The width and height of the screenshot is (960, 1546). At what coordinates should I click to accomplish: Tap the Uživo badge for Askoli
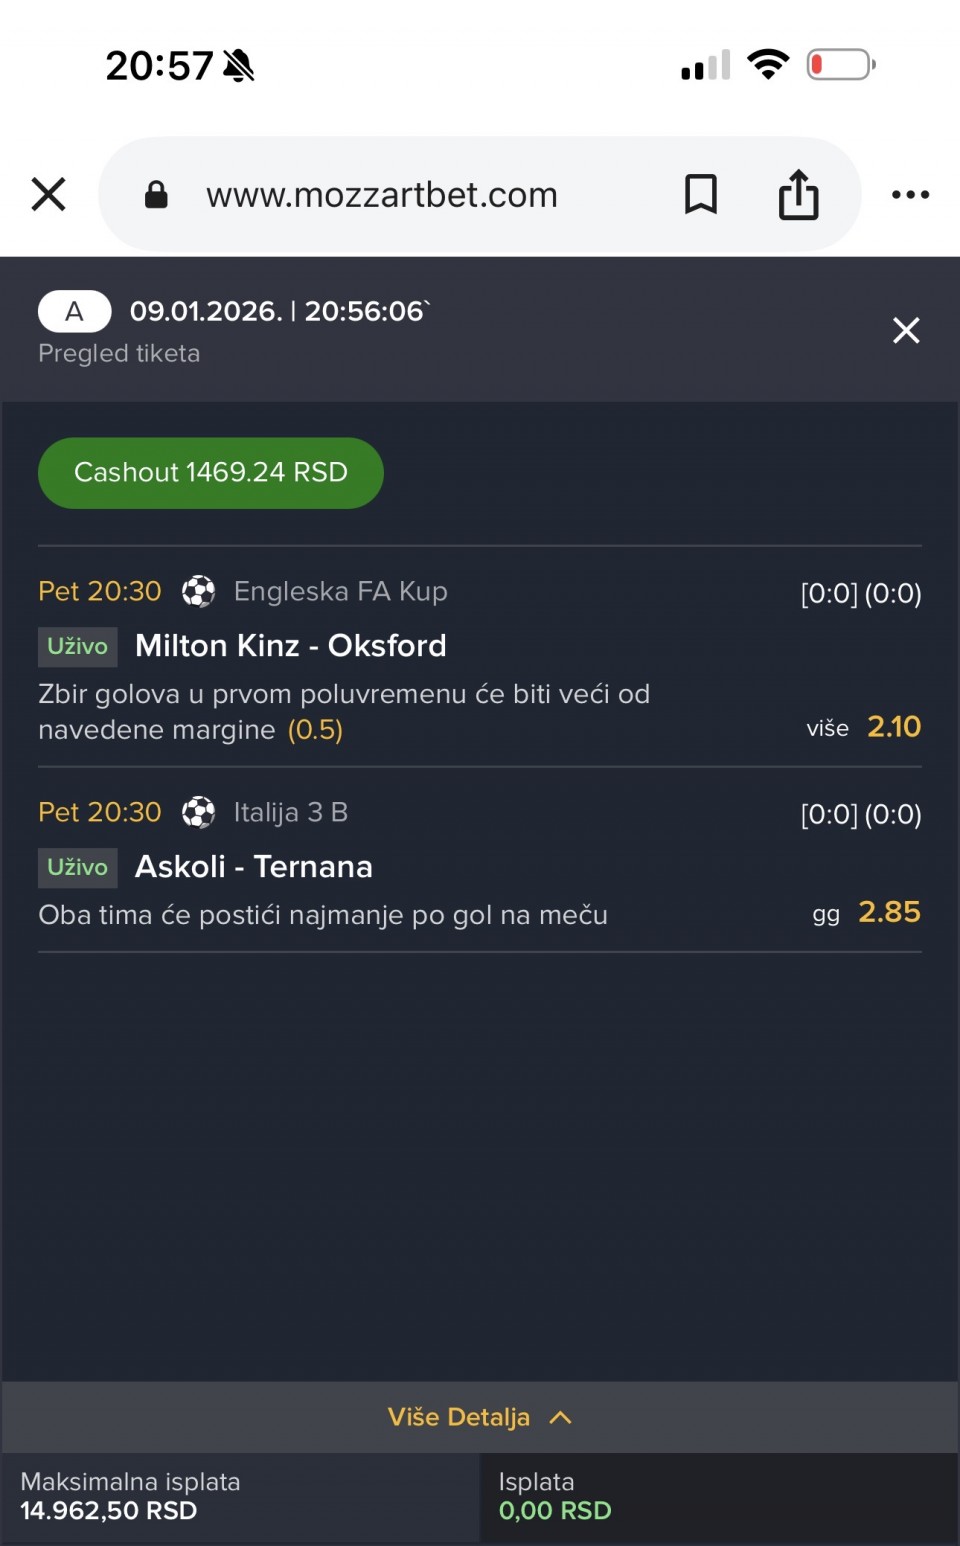point(77,867)
